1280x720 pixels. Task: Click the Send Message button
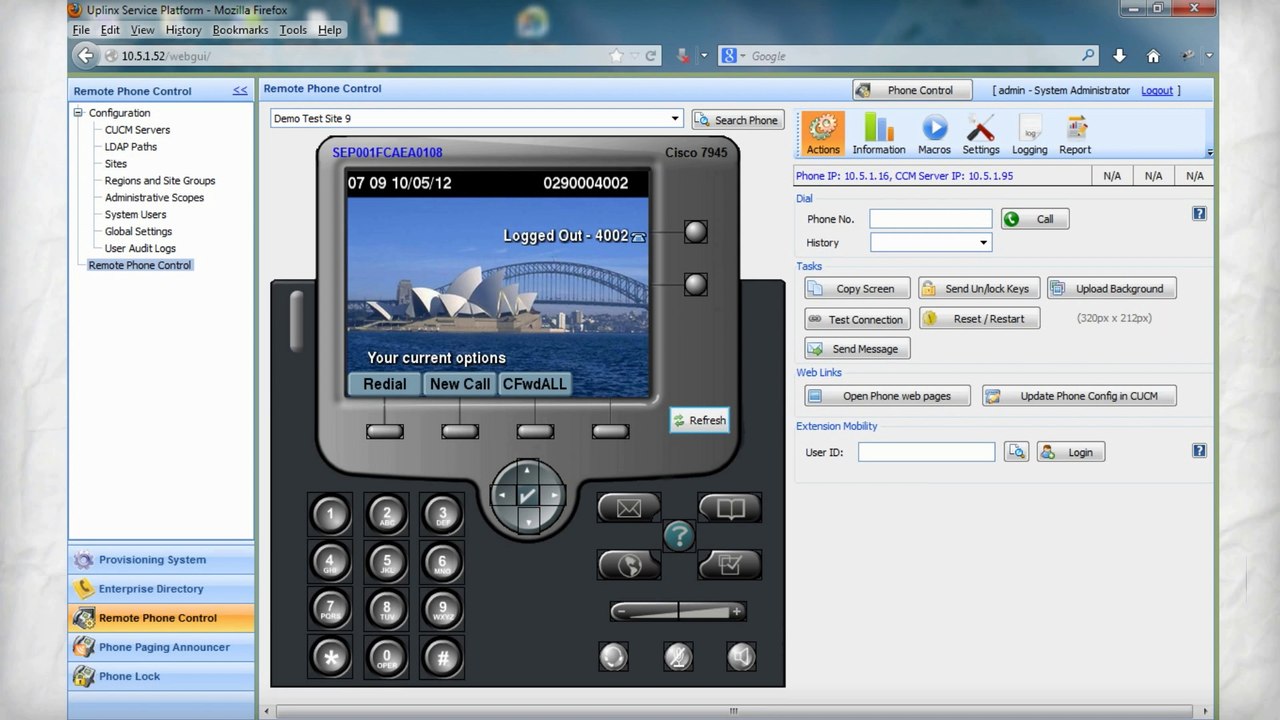(857, 349)
